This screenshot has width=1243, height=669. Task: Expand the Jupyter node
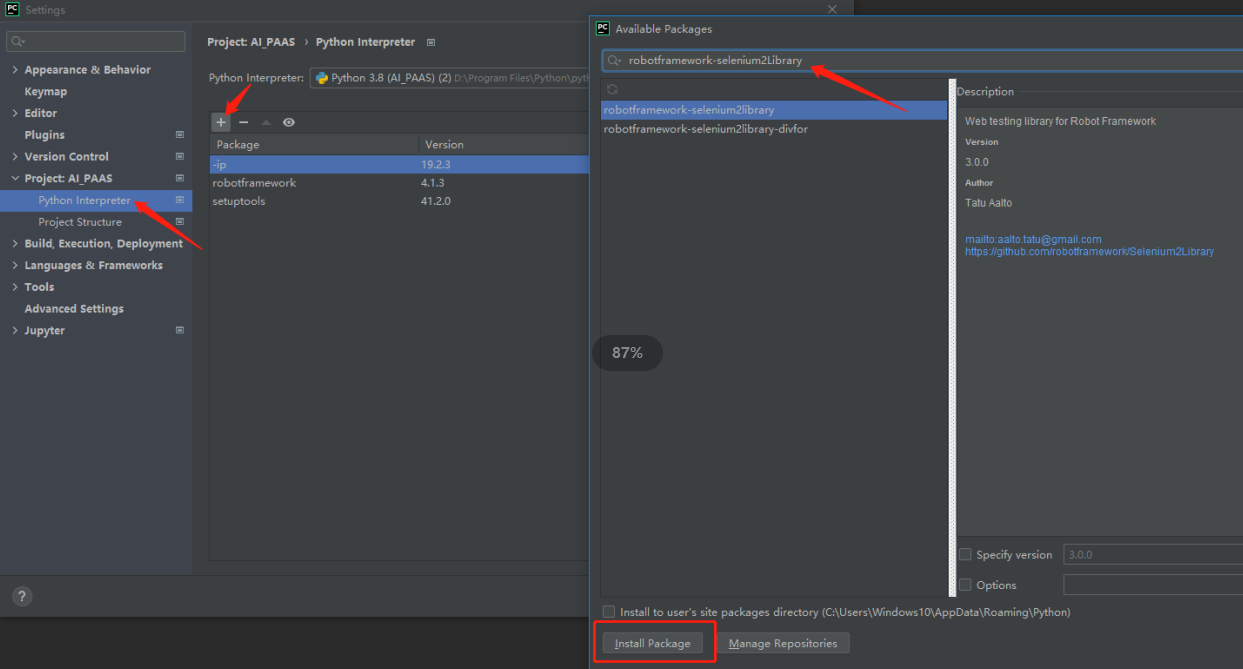click(15, 330)
